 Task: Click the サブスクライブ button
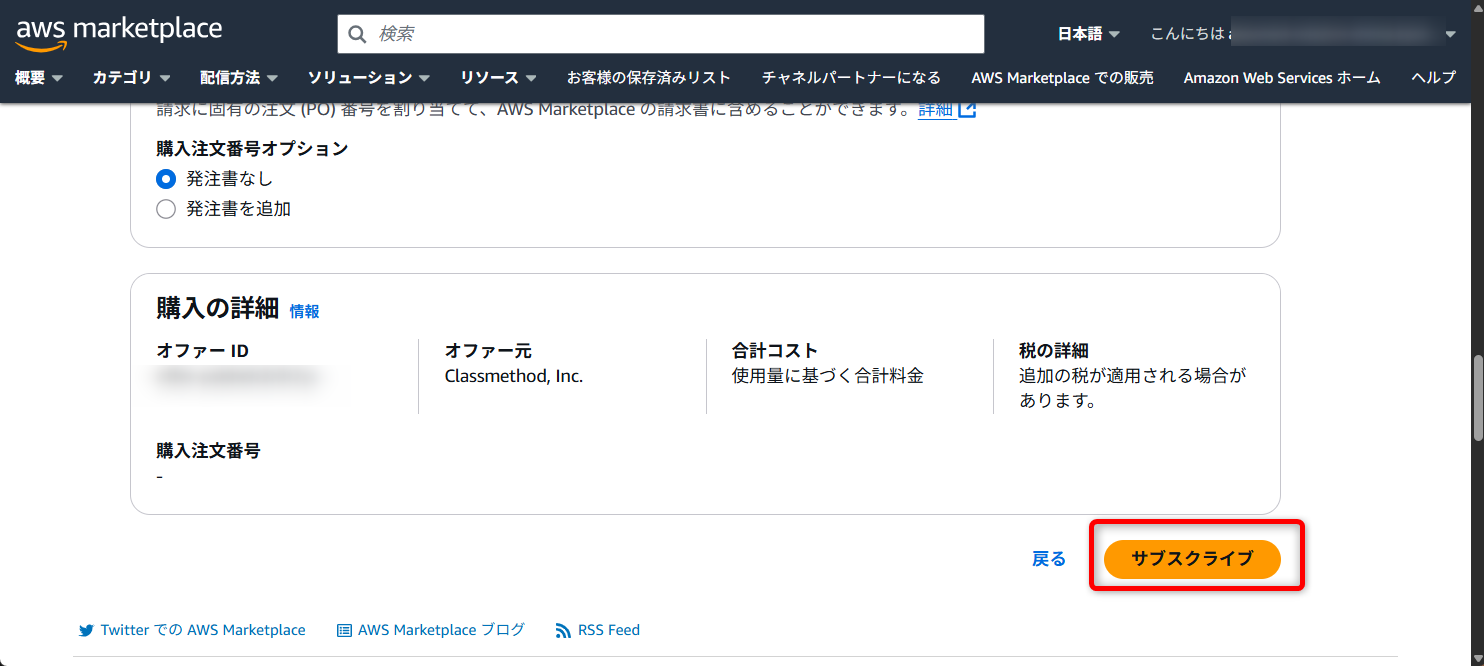point(1192,559)
